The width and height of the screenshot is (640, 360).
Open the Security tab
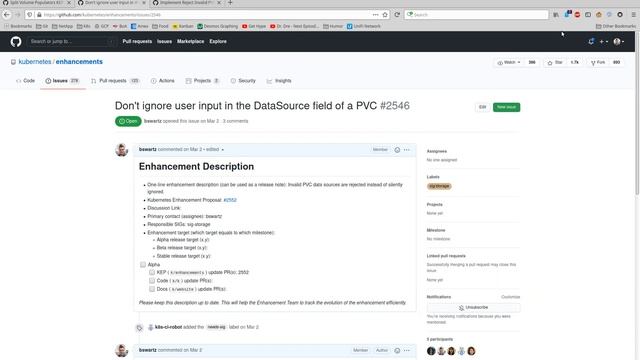point(243,81)
